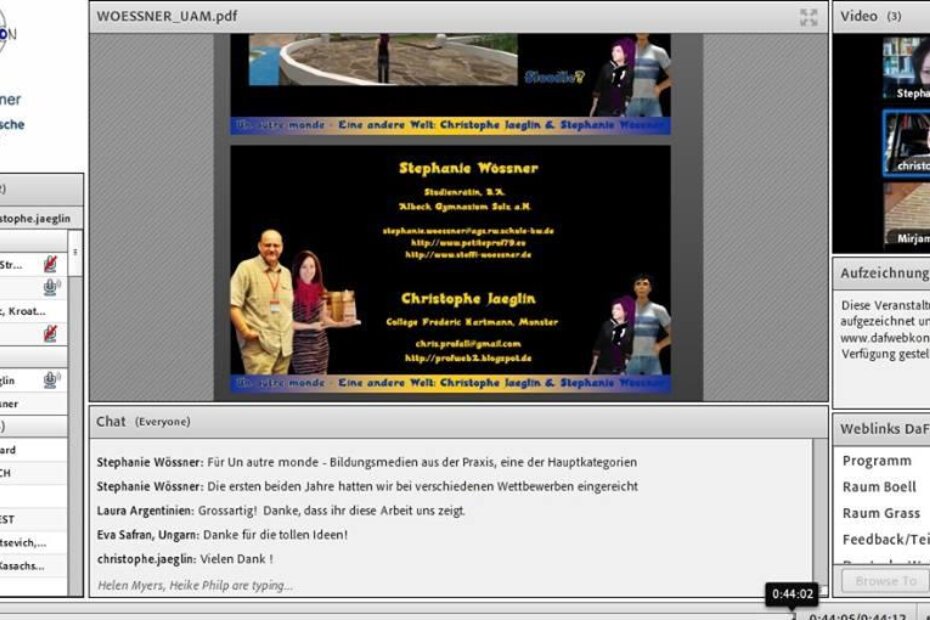Open the Programm weblink

(x=876, y=461)
